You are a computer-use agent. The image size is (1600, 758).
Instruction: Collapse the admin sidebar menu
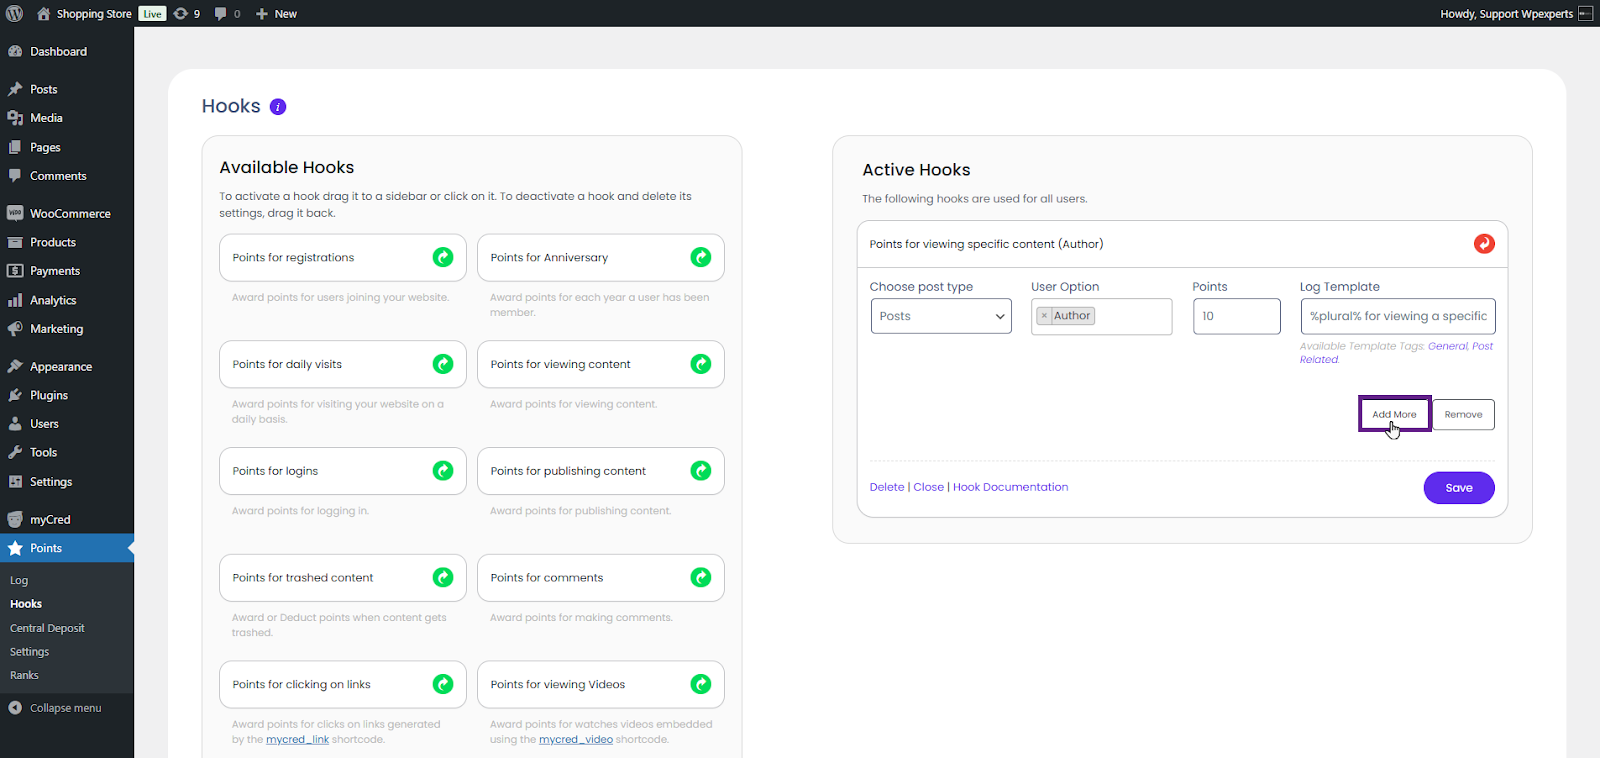click(x=65, y=708)
